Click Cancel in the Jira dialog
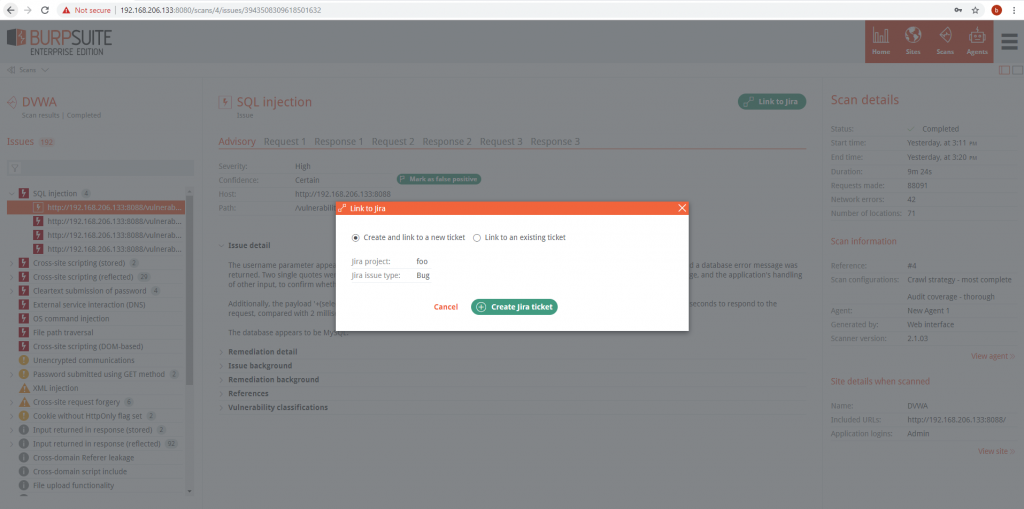The height and width of the screenshot is (509, 1024). coord(445,307)
